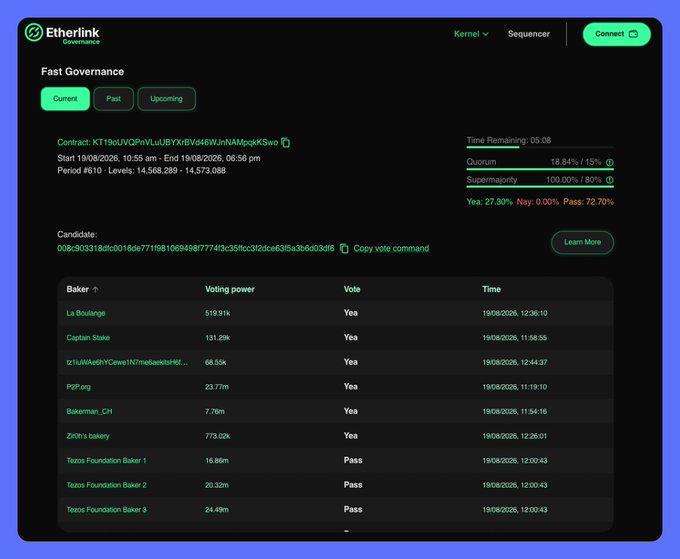
Task: Click the Time Remaining progress bar
Action: coord(540,147)
